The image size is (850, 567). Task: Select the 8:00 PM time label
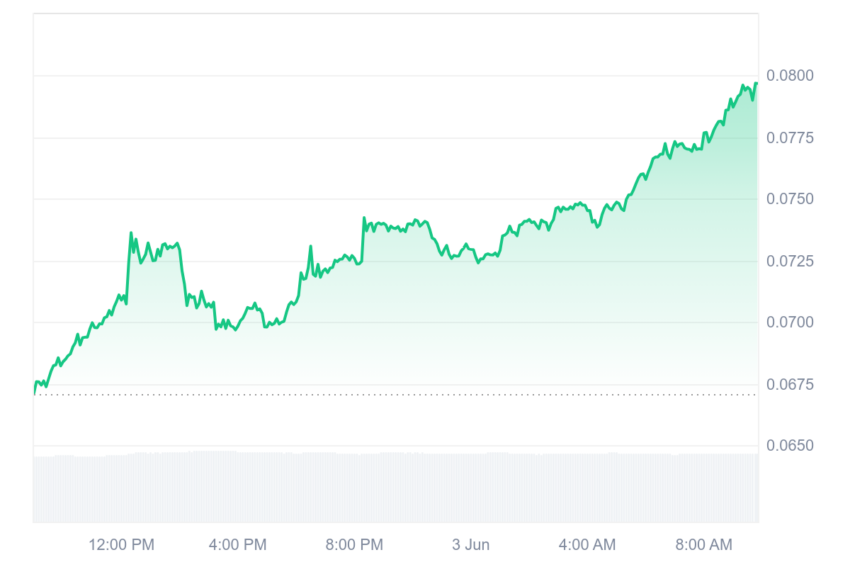pos(354,545)
